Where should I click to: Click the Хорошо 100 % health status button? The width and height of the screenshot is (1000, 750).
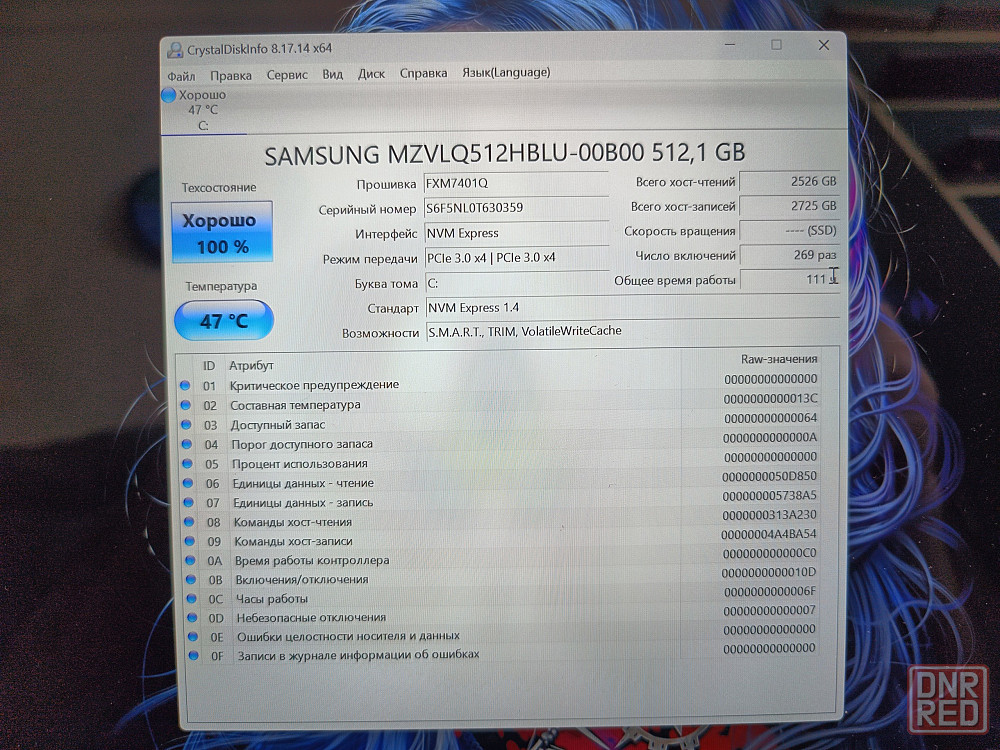coord(222,232)
